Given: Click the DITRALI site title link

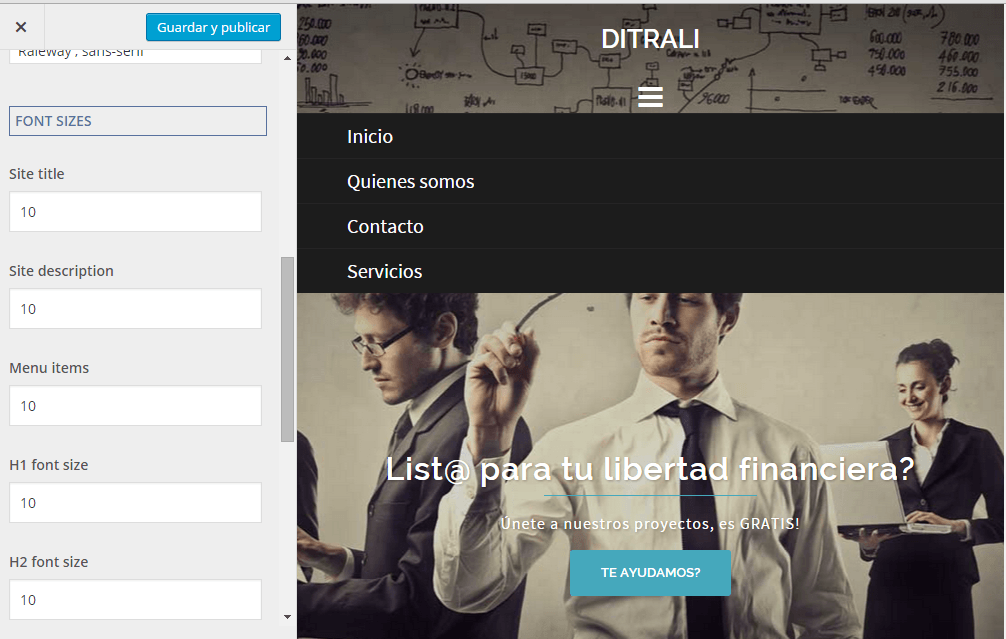Looking at the screenshot, I should (650, 39).
